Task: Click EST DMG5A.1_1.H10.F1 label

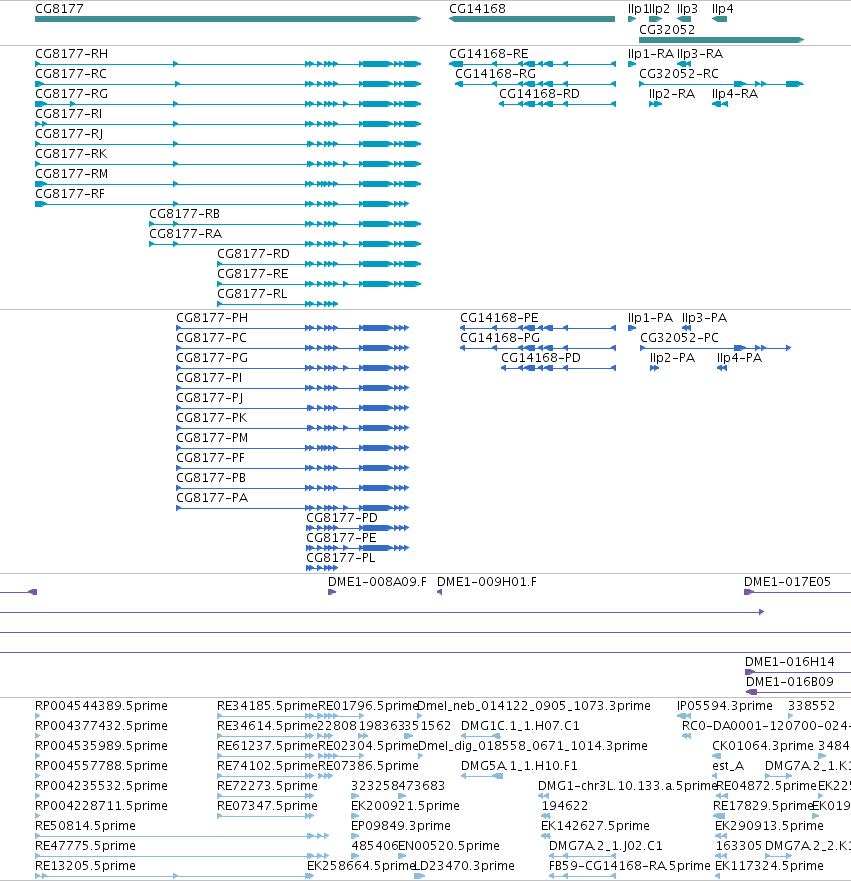Action: 519,766
